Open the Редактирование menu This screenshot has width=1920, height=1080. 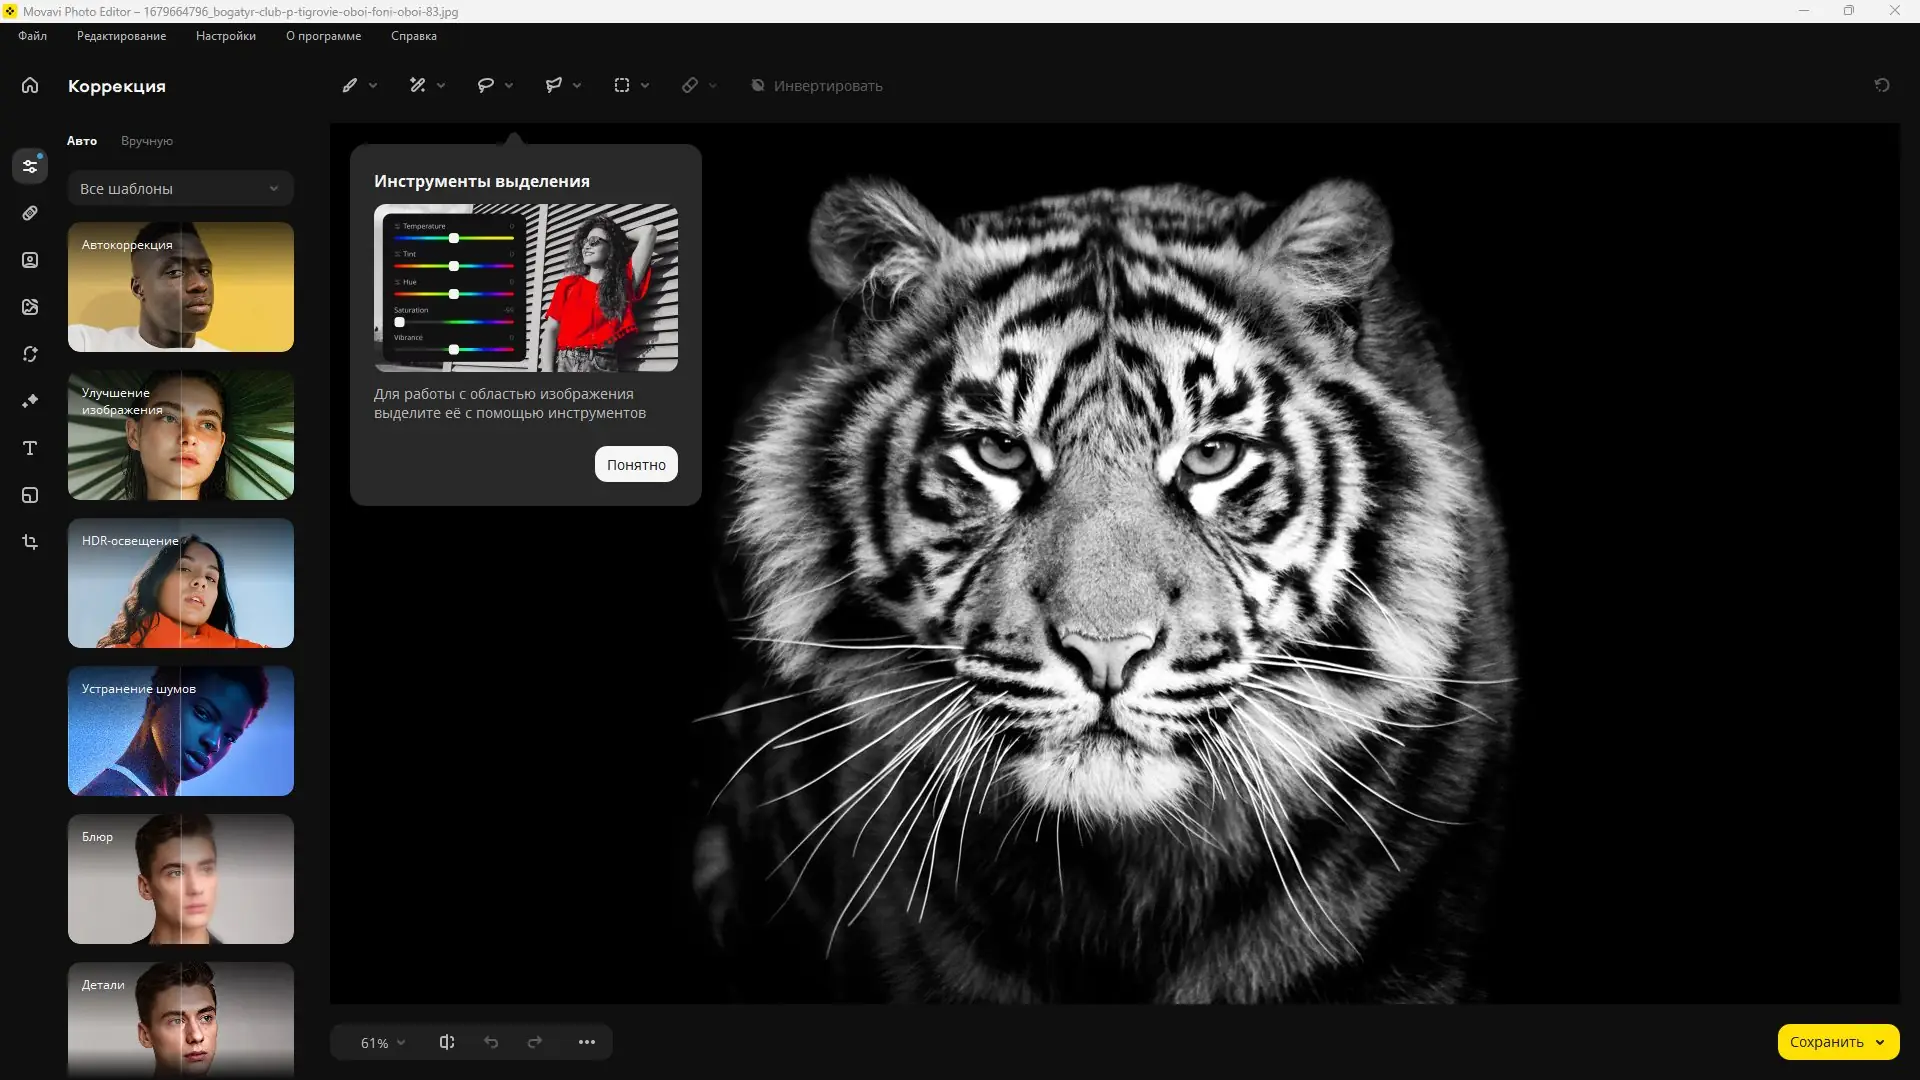coord(121,36)
